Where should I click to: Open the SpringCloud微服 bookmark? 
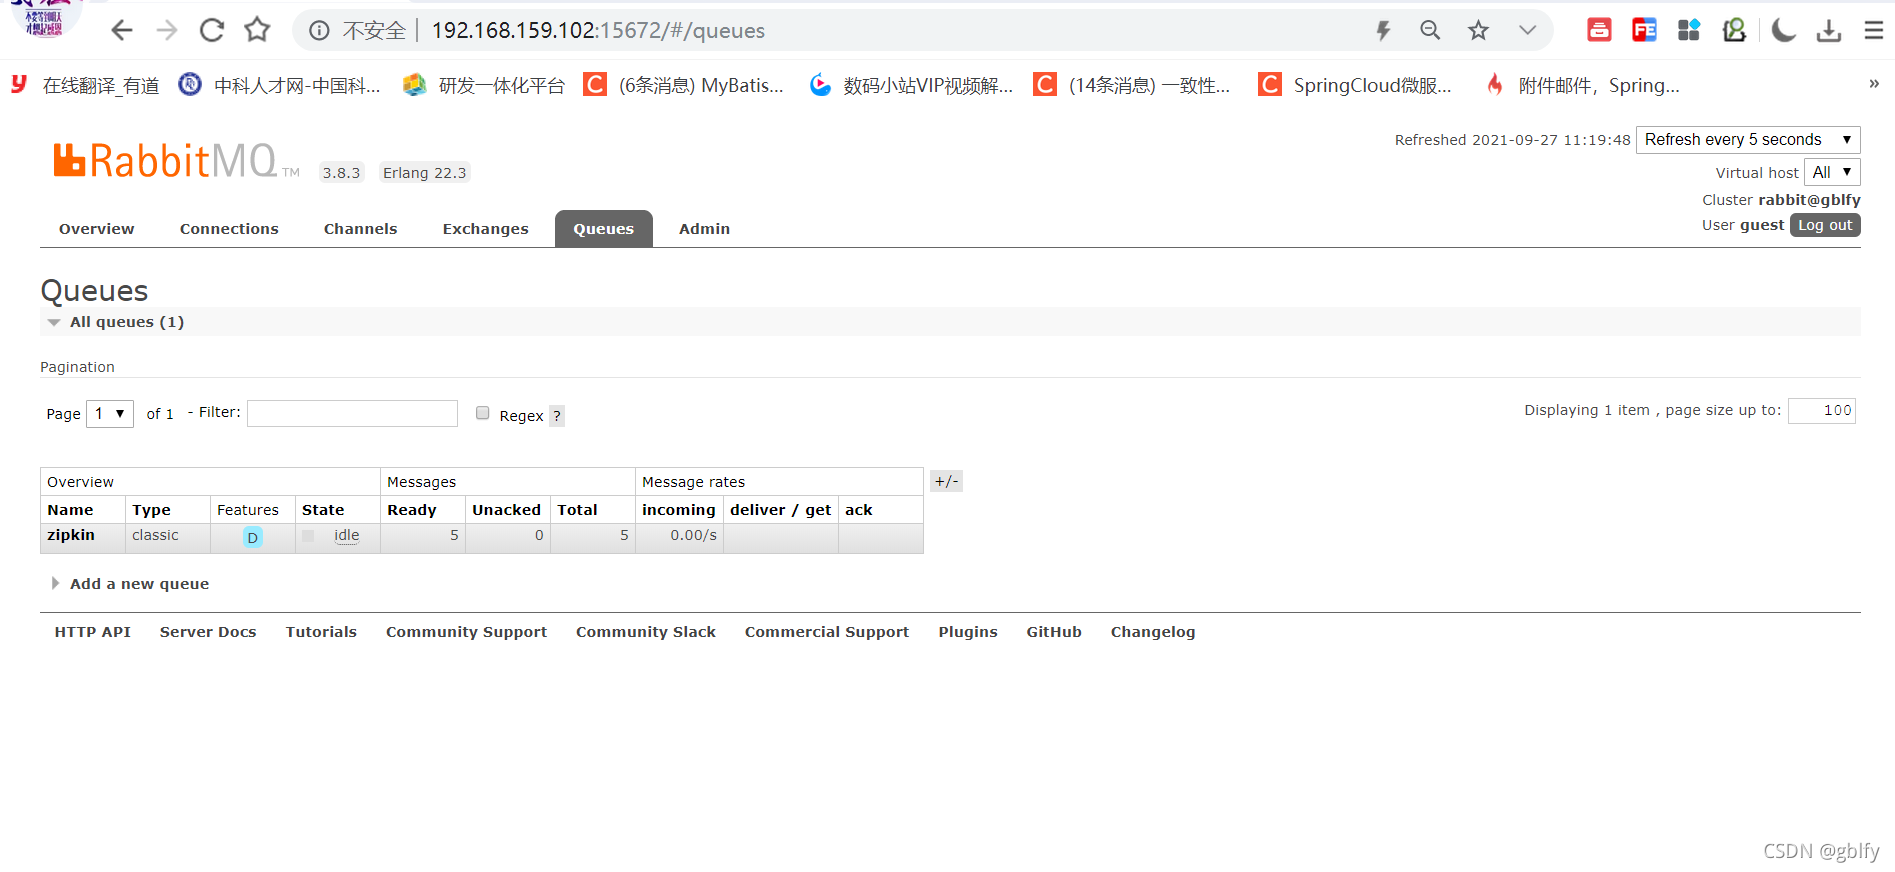pos(1355,86)
